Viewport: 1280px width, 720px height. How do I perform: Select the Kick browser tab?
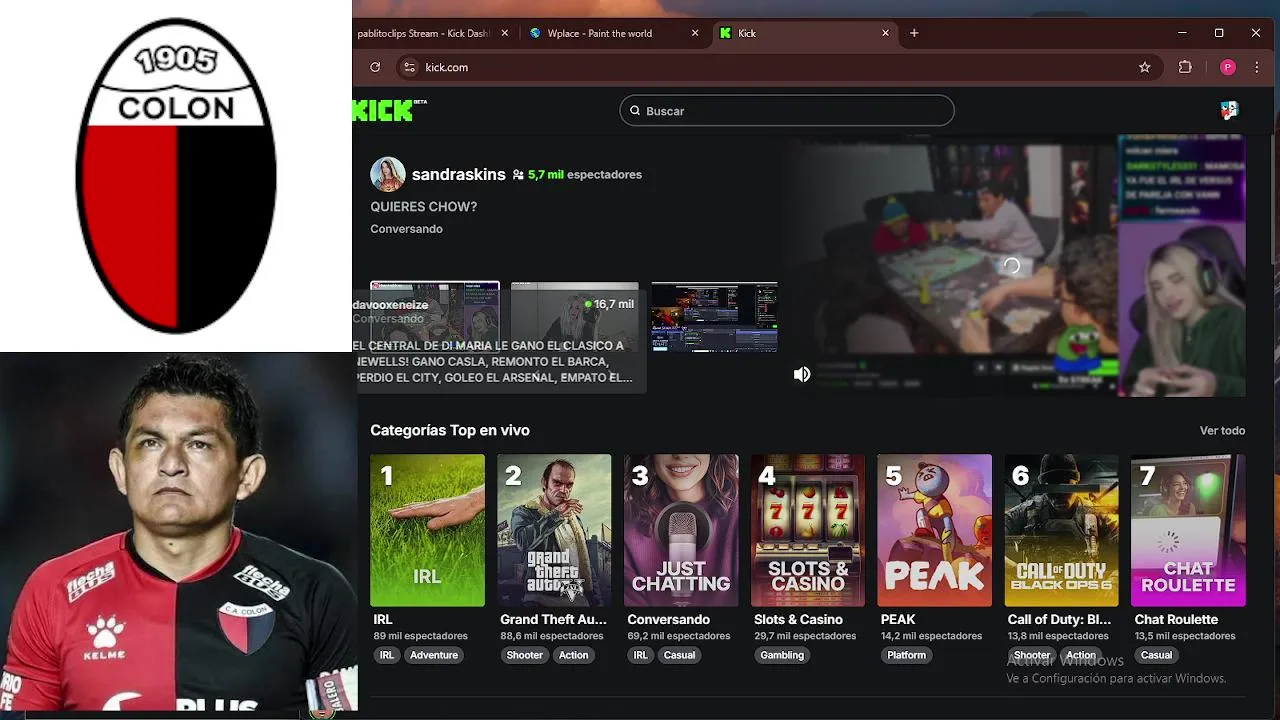click(803, 33)
